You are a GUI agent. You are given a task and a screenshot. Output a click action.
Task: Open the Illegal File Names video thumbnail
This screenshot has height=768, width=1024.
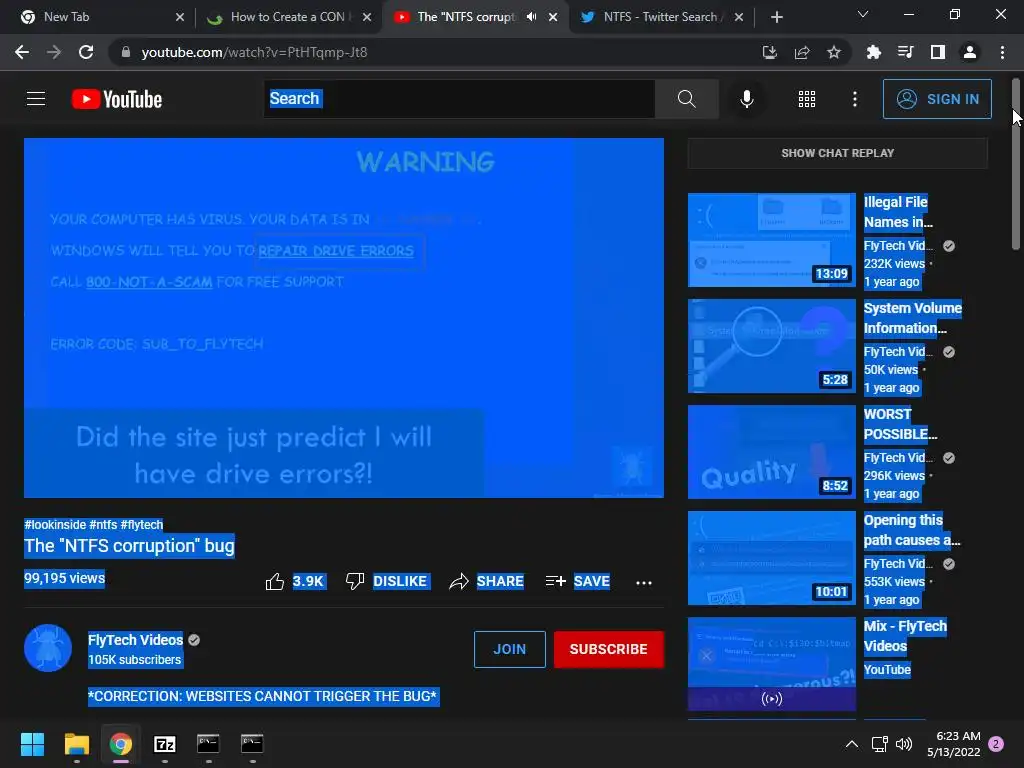click(771, 240)
